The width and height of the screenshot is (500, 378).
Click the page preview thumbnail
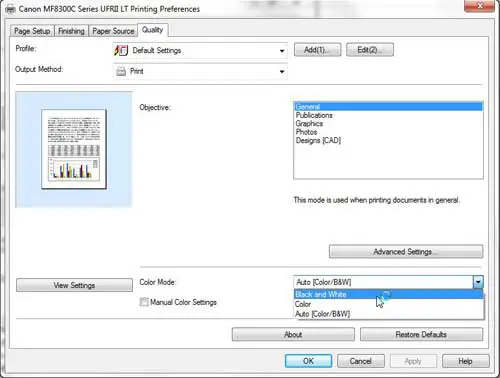tap(74, 149)
